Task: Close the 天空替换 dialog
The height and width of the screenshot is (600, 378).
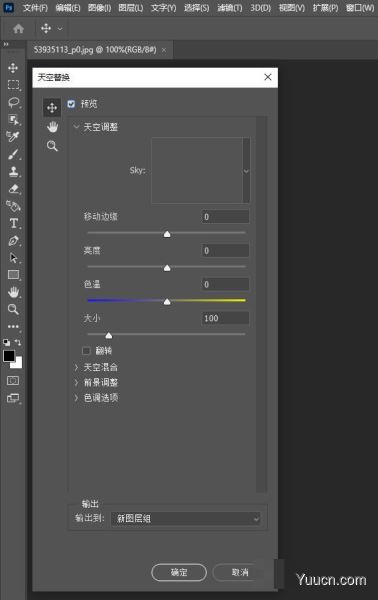Action: point(268,77)
